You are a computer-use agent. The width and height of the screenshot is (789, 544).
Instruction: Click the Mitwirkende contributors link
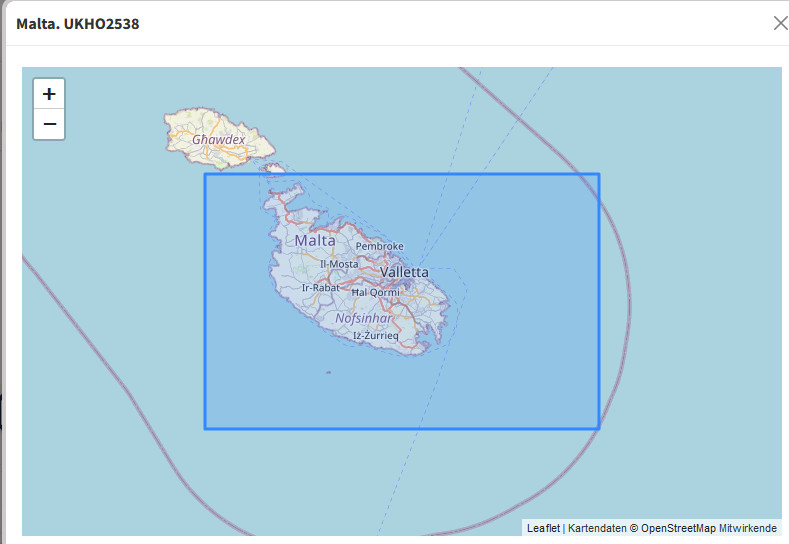(x=747, y=528)
